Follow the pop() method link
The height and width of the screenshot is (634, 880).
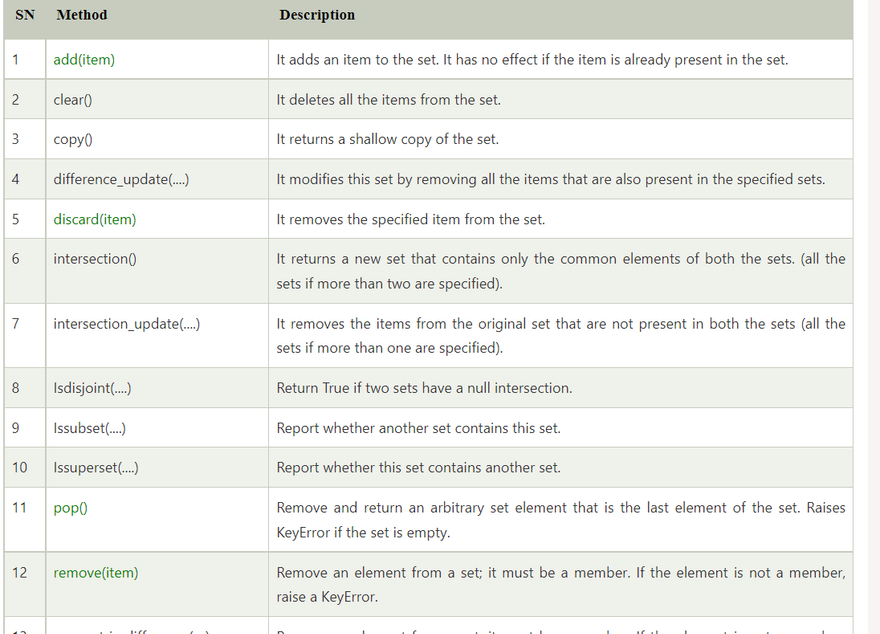70,508
